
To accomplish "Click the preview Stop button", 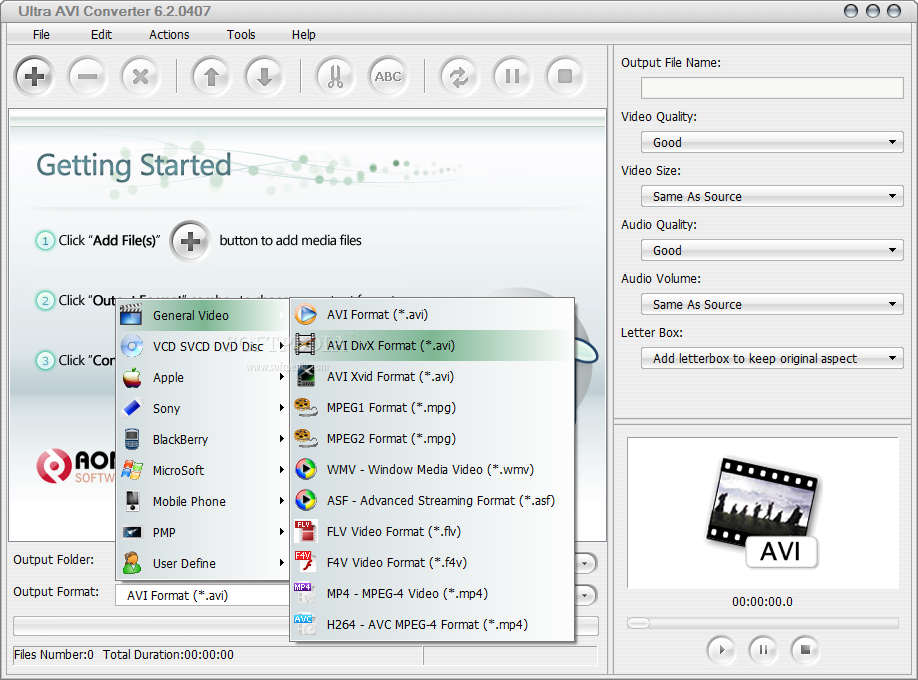I will (x=805, y=650).
